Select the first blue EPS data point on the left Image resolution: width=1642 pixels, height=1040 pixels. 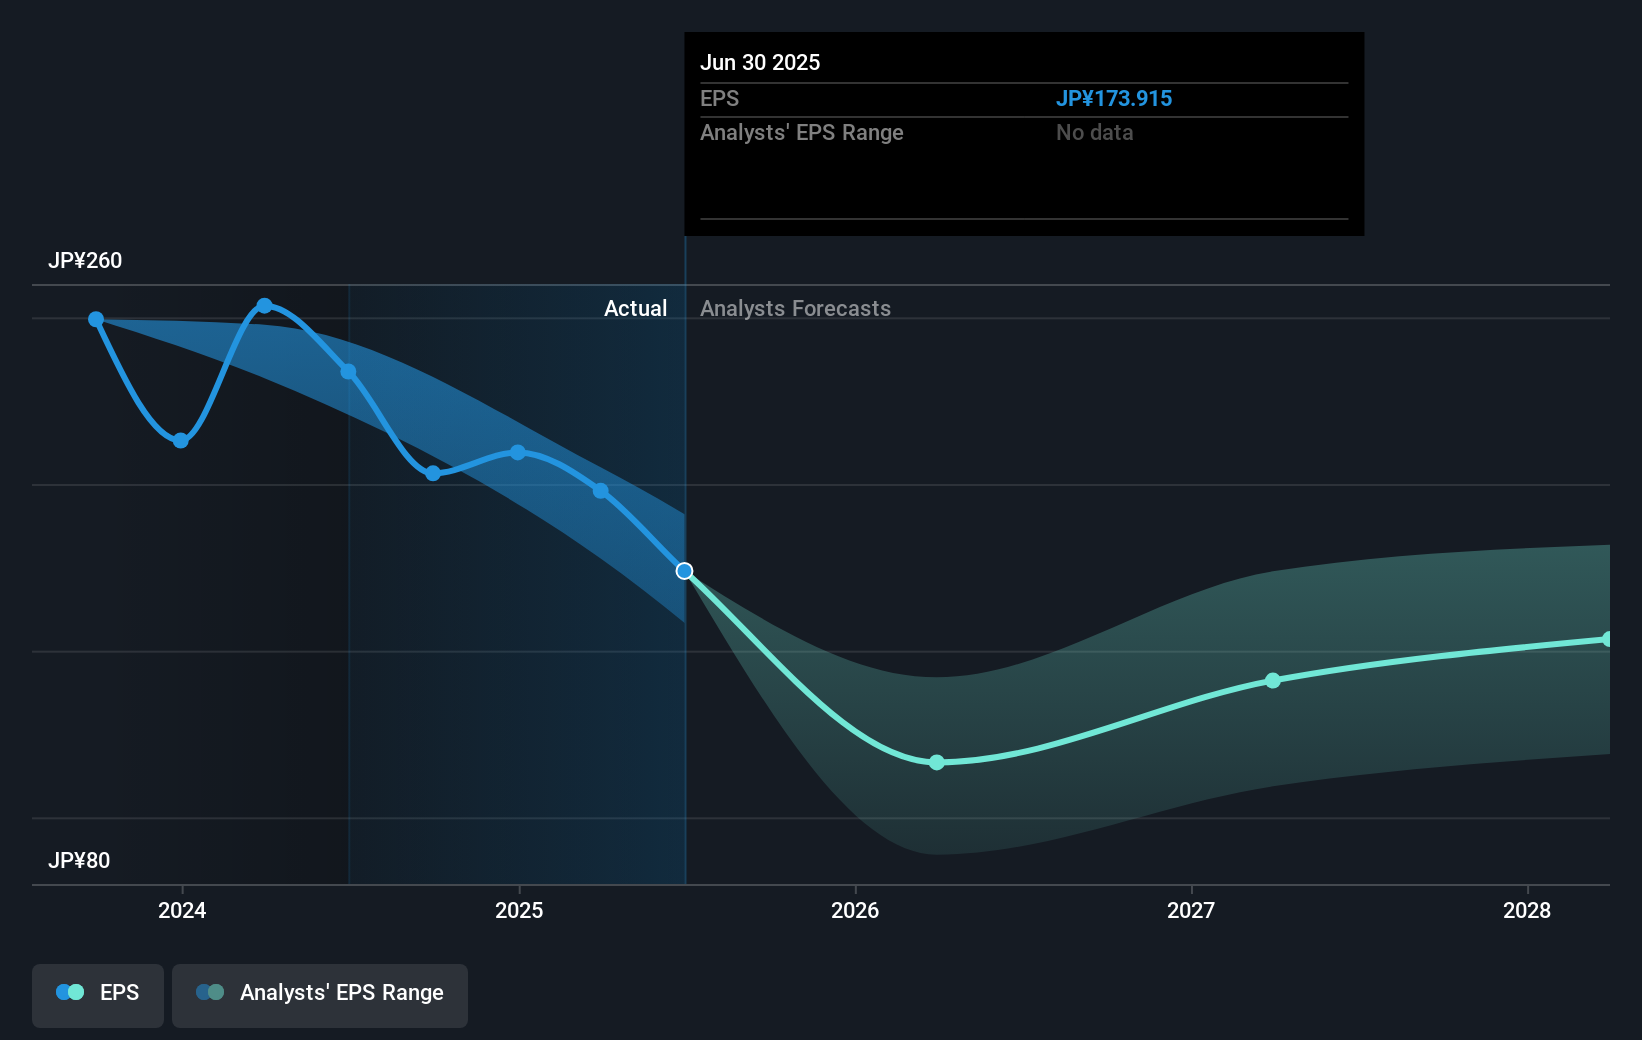click(95, 317)
